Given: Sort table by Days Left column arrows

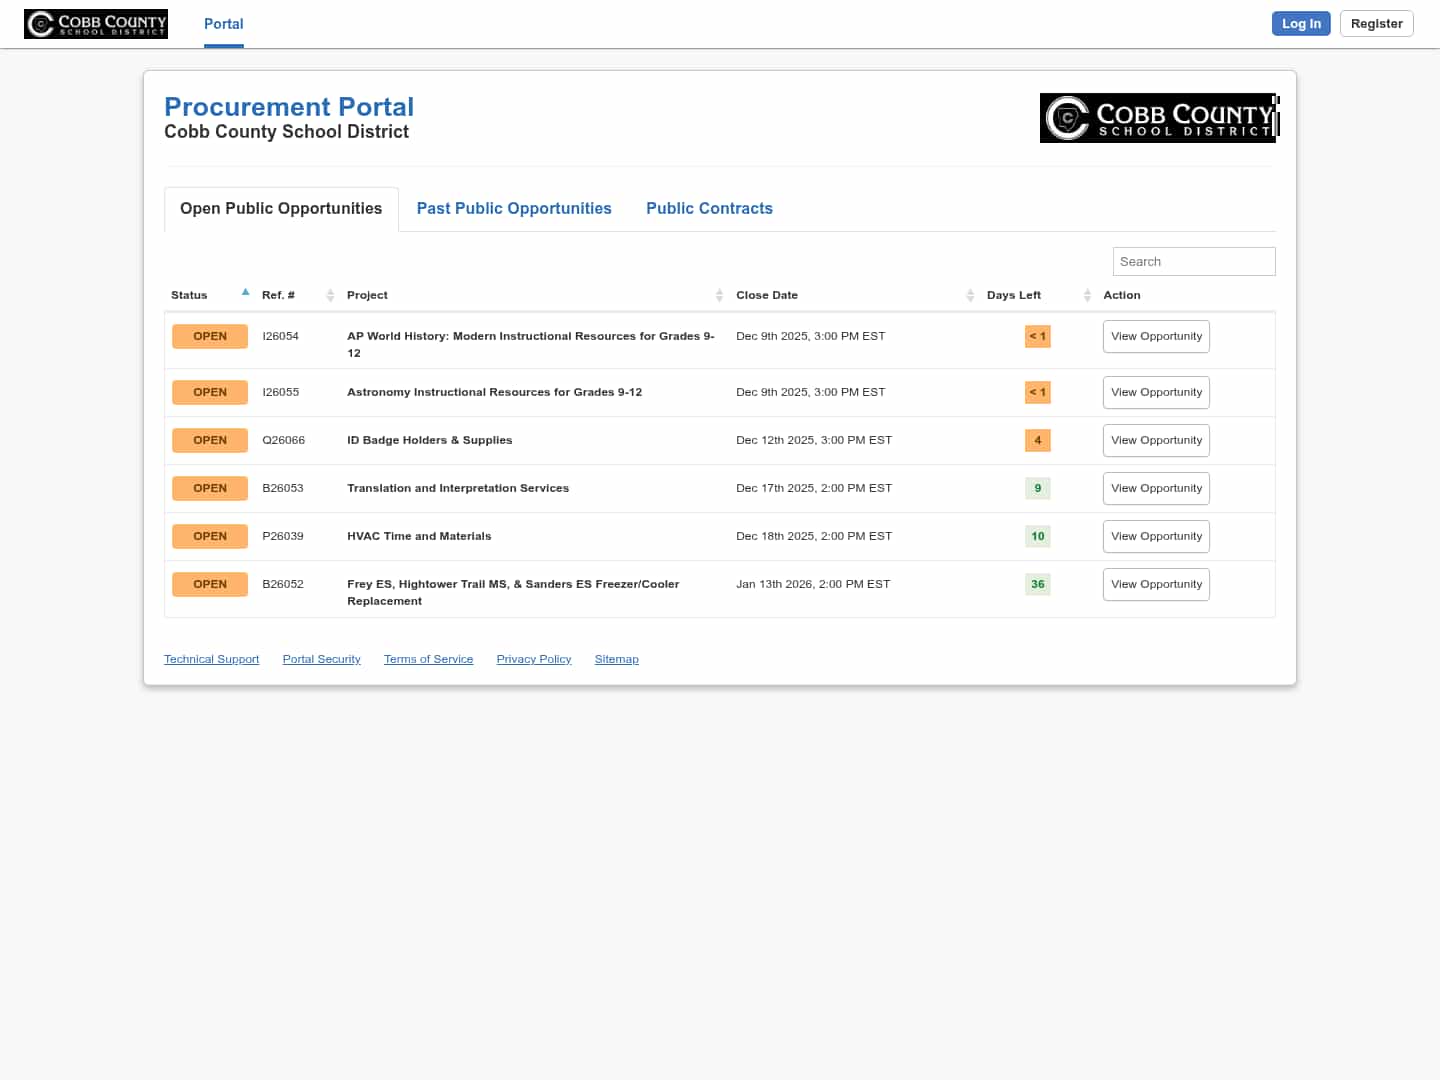Looking at the screenshot, I should [x=1087, y=295].
